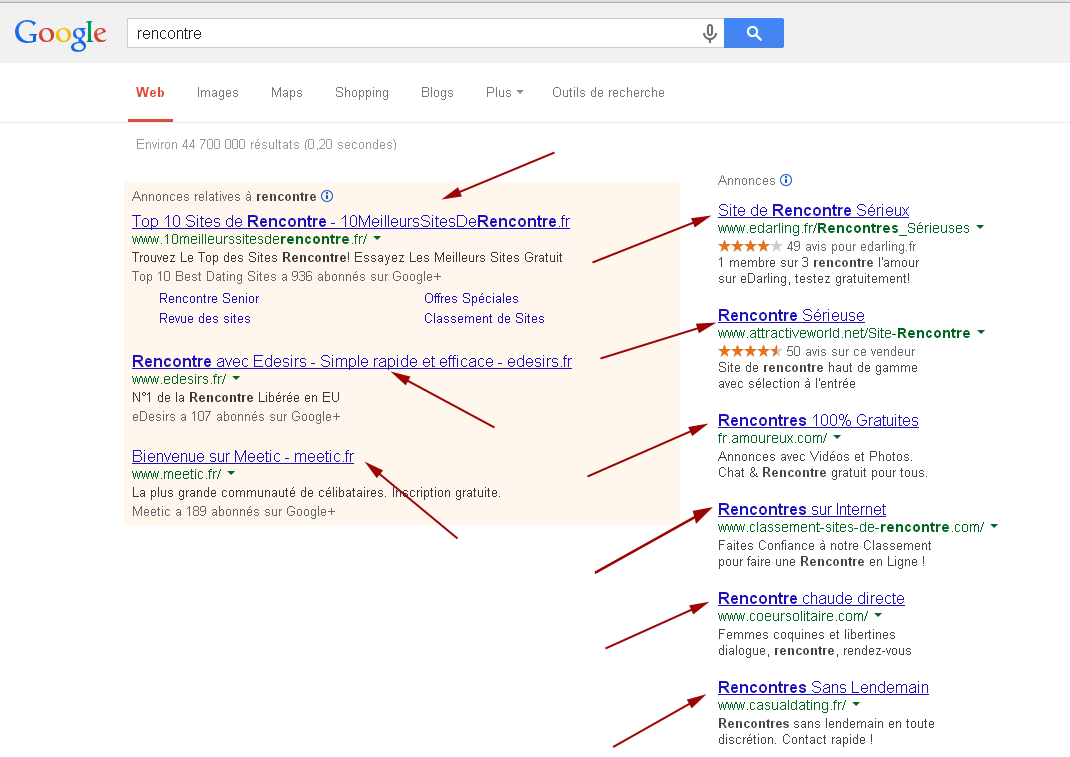This screenshot has height=757, width=1070.
Task: Click text Environ 44 700 000 résultats
Action: coord(218,144)
